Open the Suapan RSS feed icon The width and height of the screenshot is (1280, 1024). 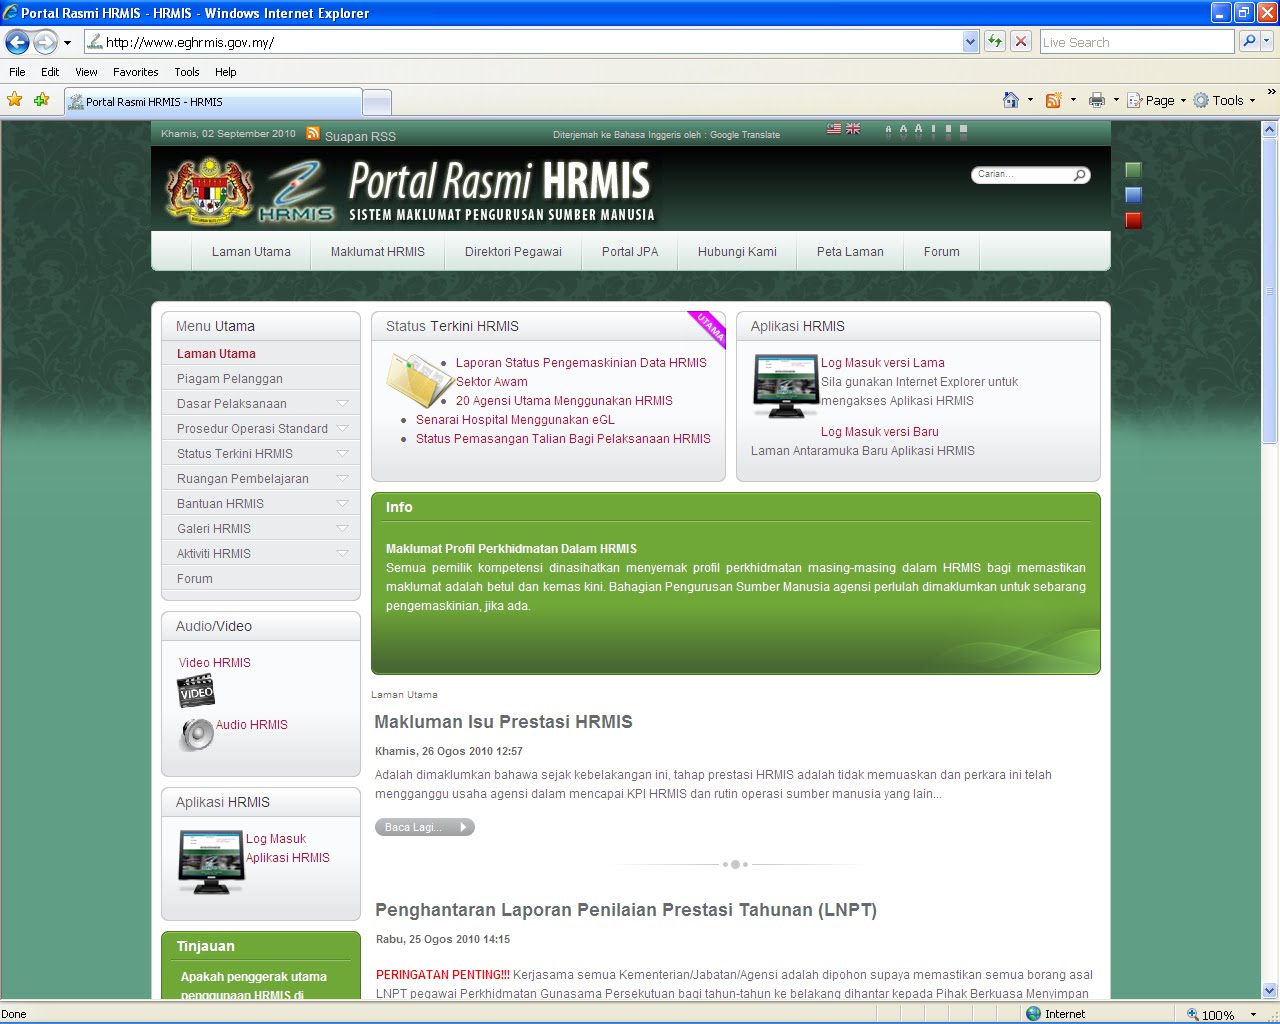pyautogui.click(x=314, y=134)
